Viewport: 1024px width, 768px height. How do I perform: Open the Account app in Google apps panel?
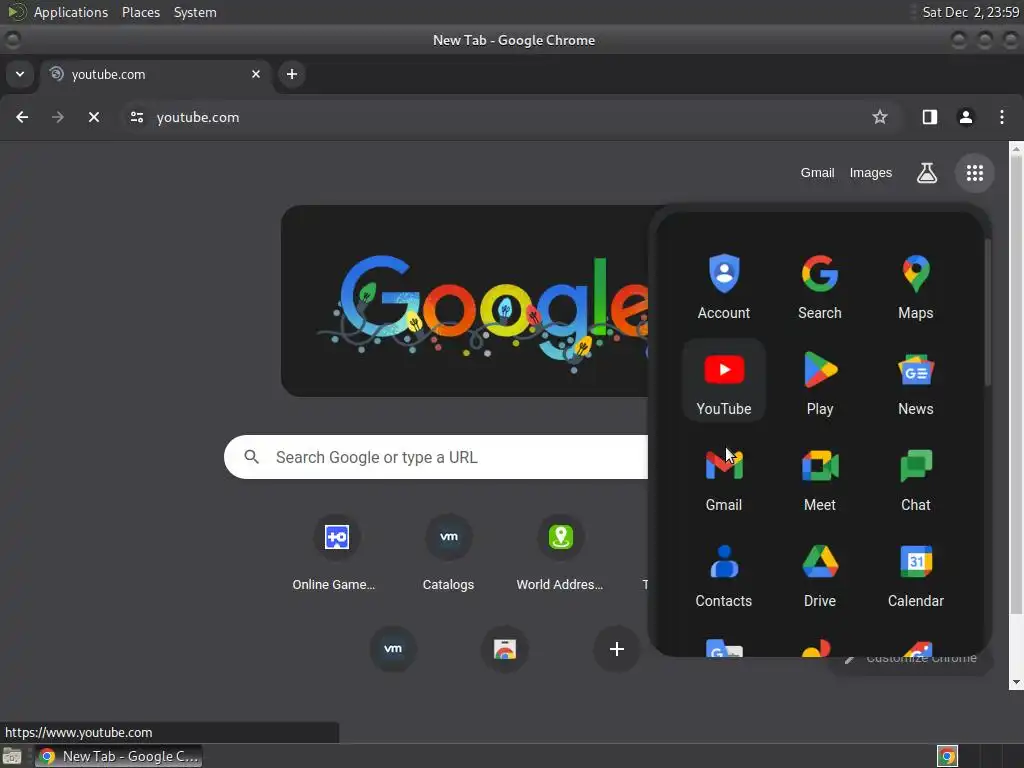point(724,286)
